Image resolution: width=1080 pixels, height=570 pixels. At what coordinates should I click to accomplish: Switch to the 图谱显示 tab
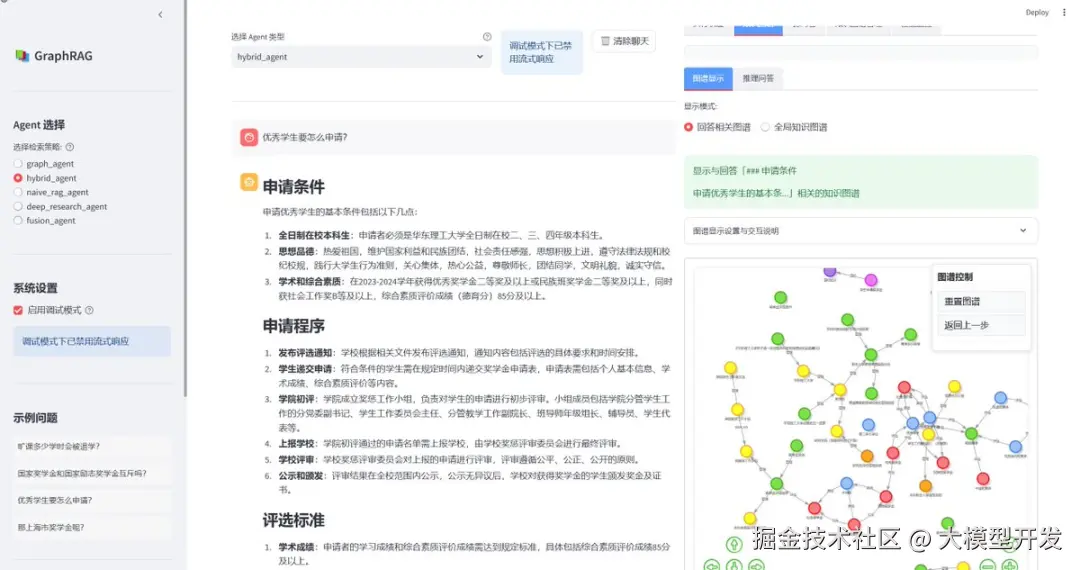[708, 78]
